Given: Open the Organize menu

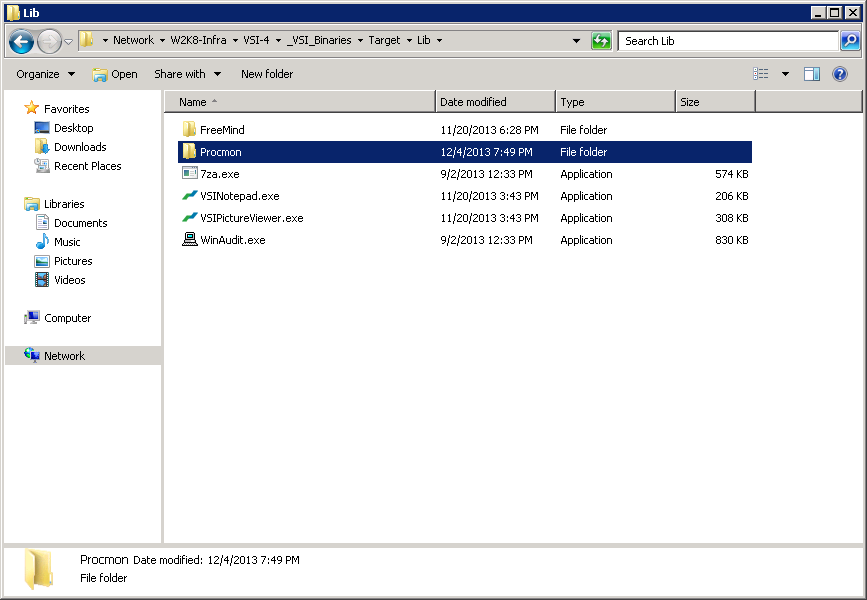Looking at the screenshot, I should tap(45, 74).
